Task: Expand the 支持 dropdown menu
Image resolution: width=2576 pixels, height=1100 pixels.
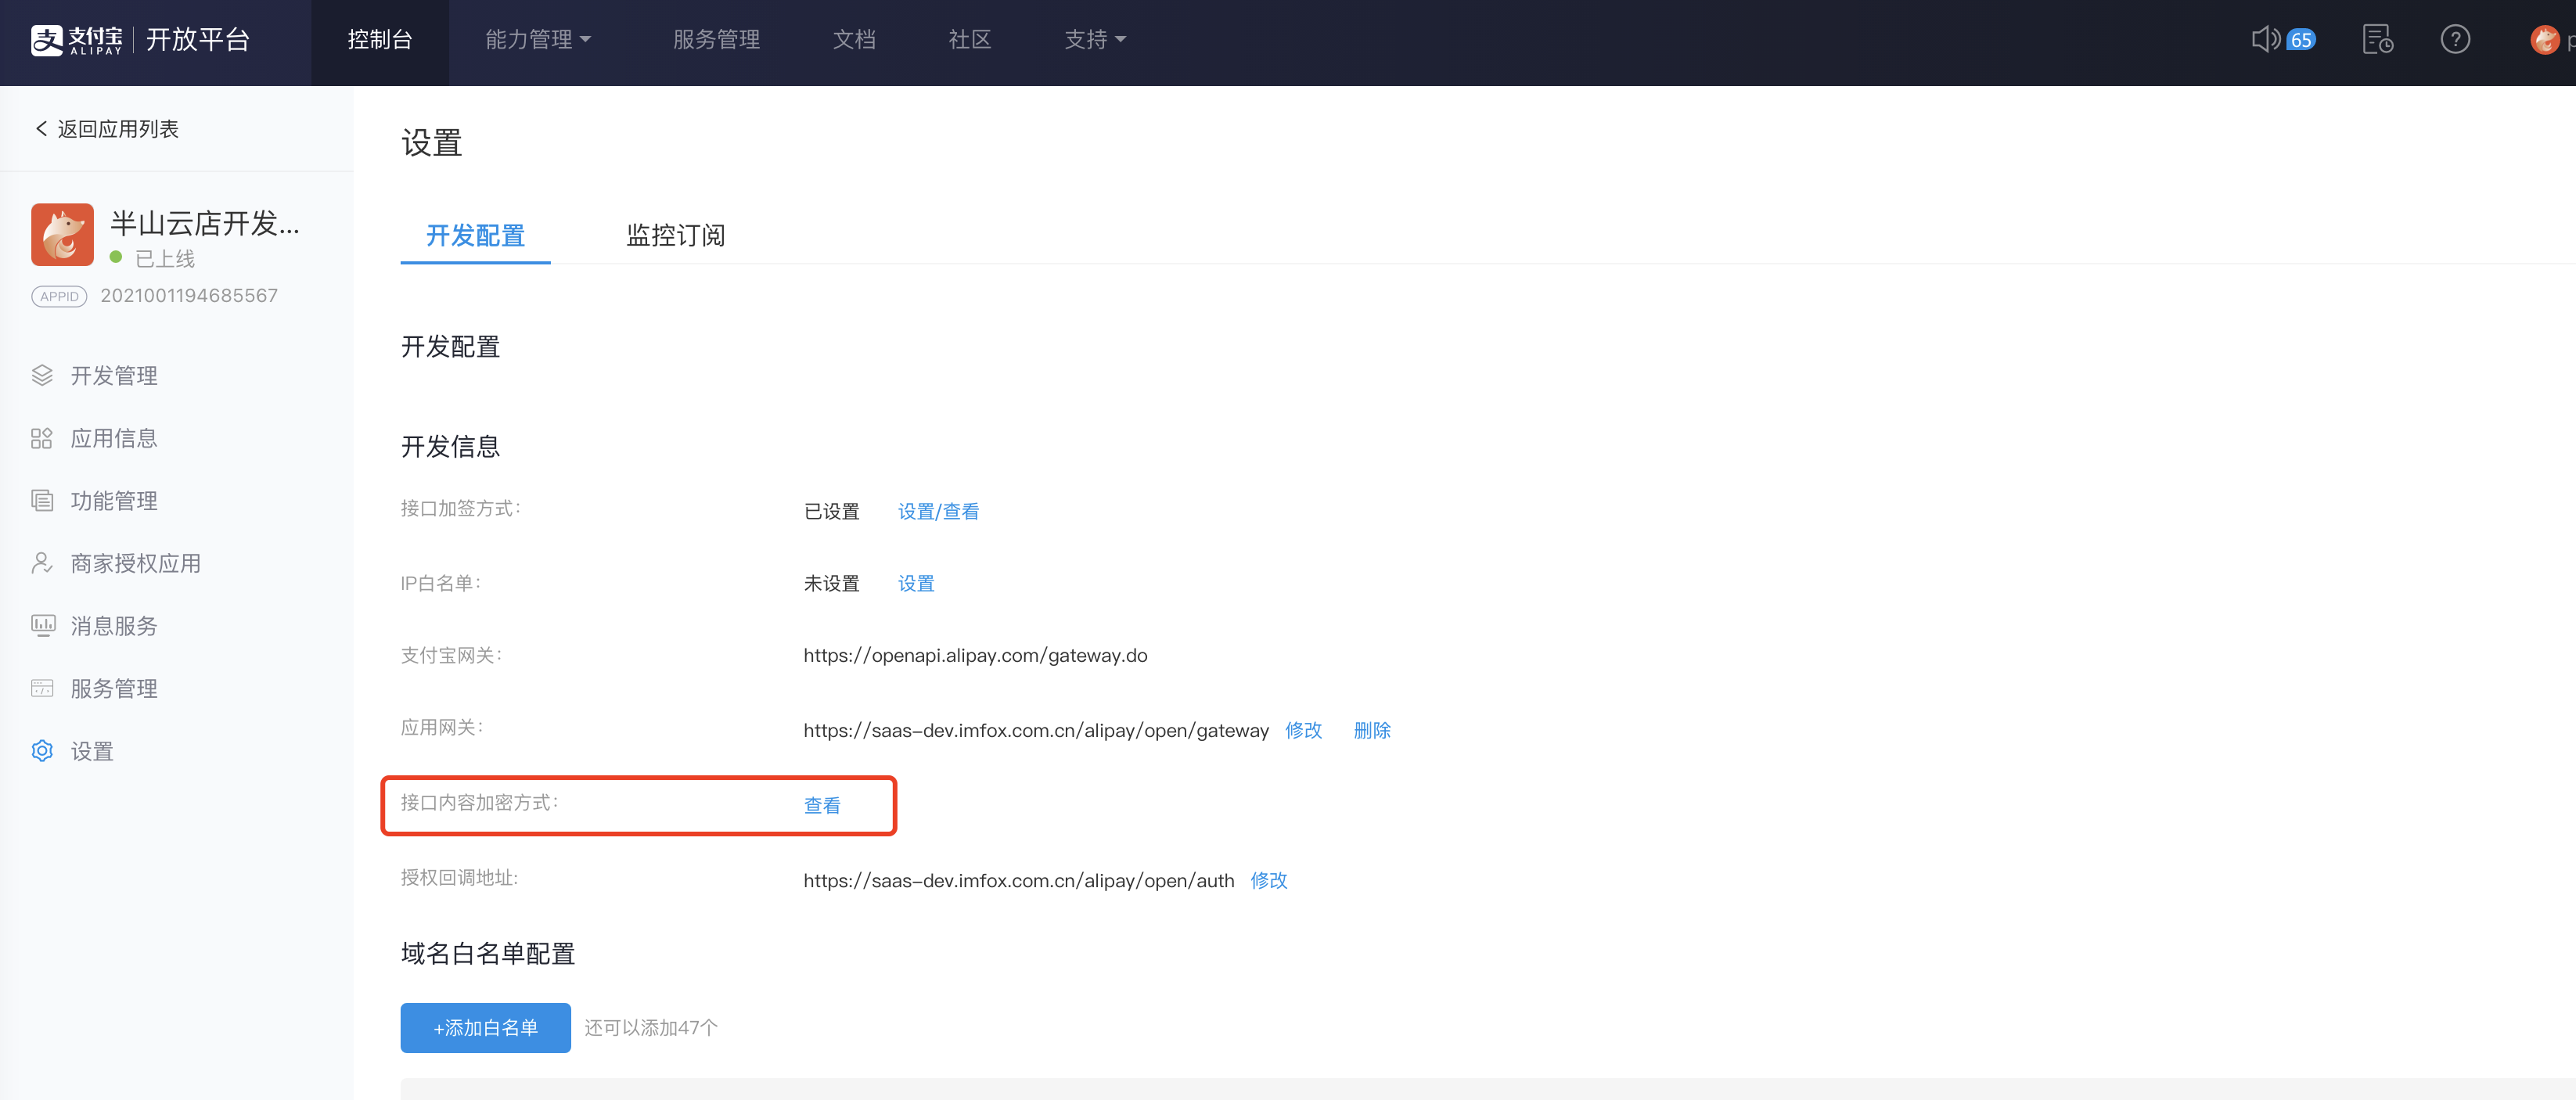Action: [1095, 39]
